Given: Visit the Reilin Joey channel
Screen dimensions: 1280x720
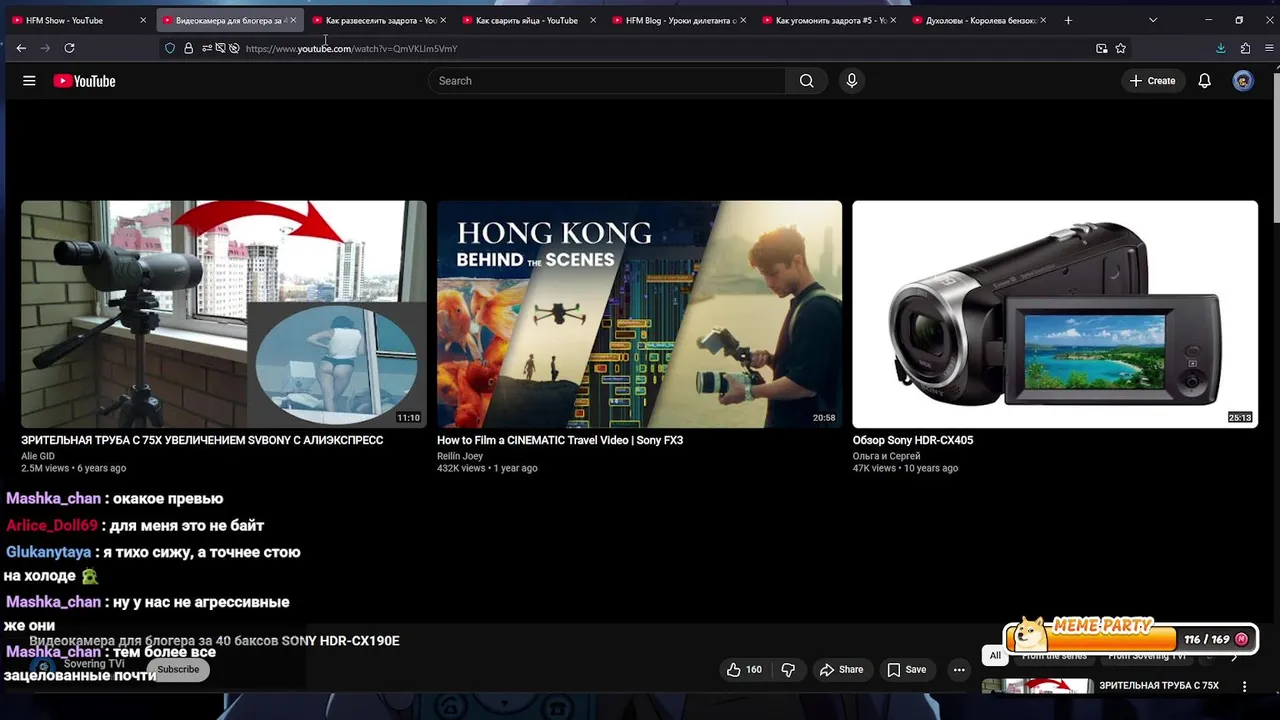Looking at the screenshot, I should tap(460, 456).
